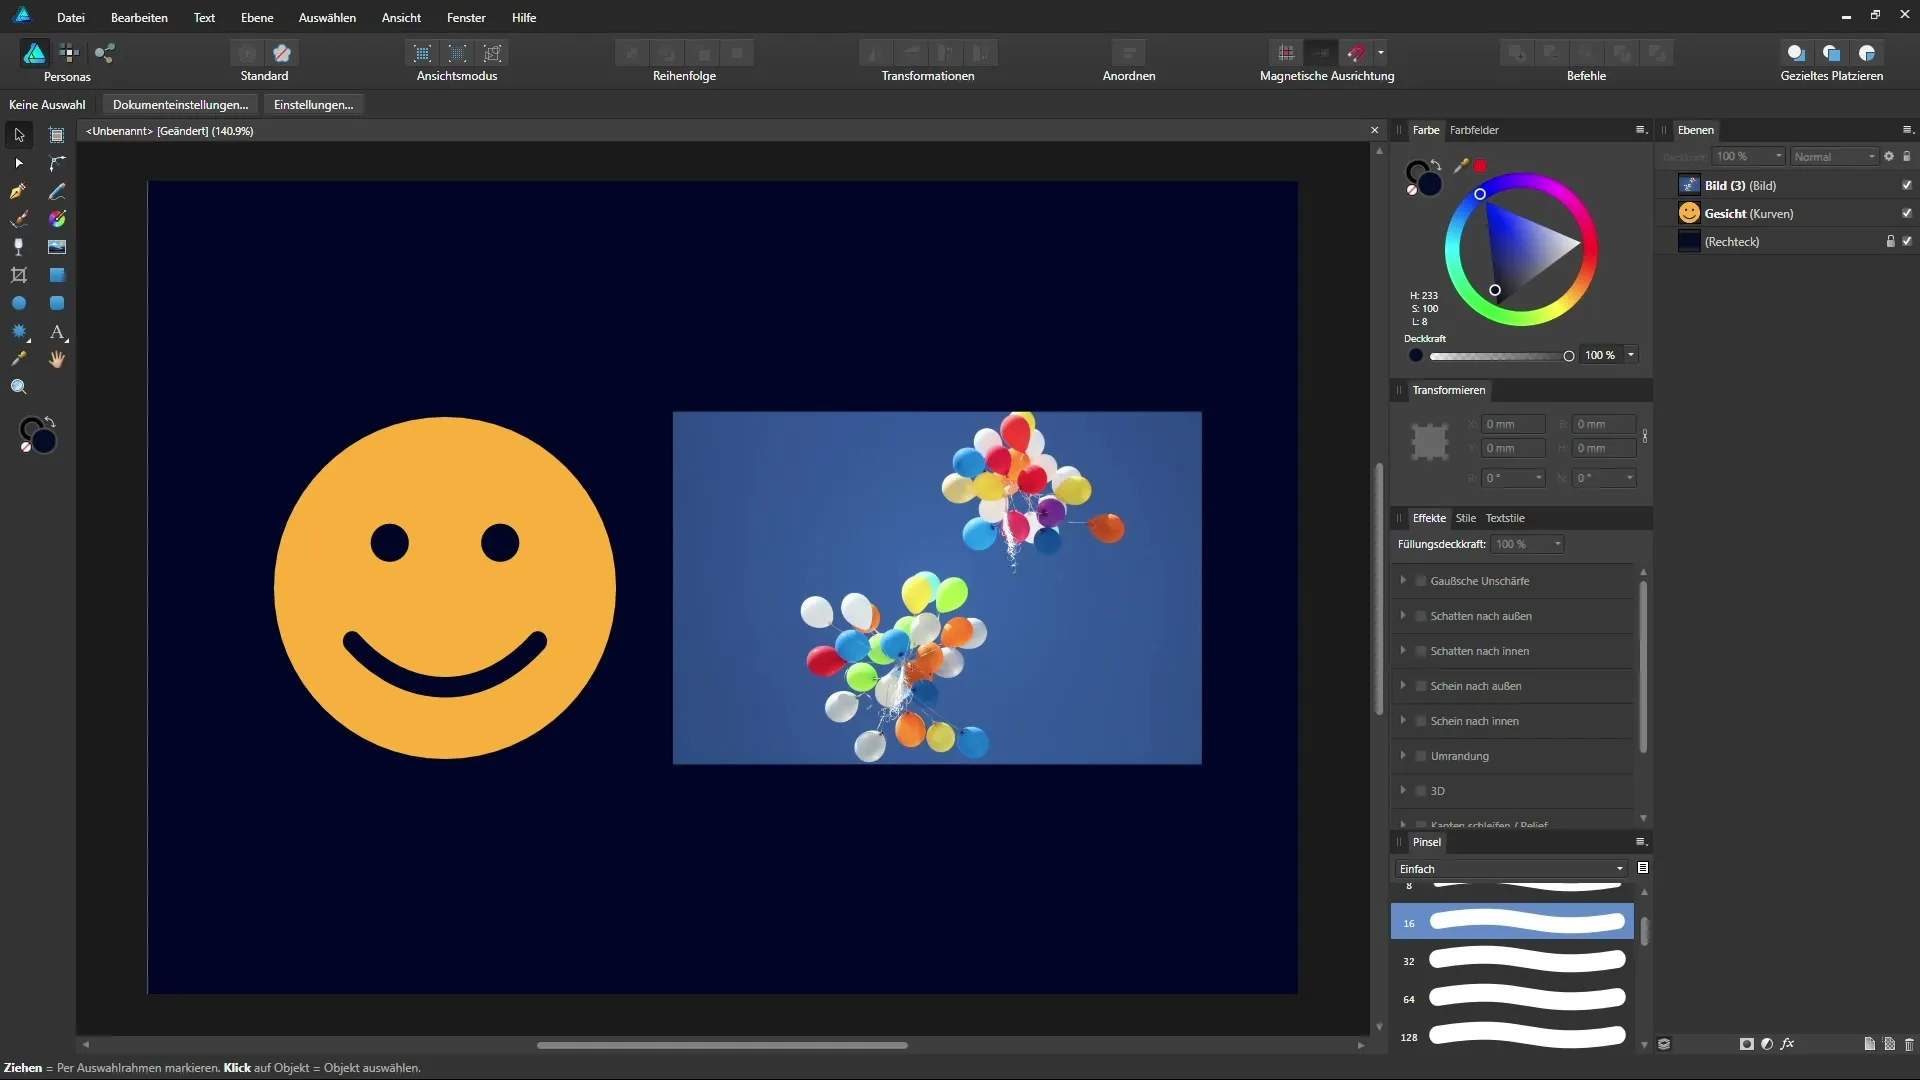
Task: Toggle visibility of Rechteck layer
Action: point(1907,242)
